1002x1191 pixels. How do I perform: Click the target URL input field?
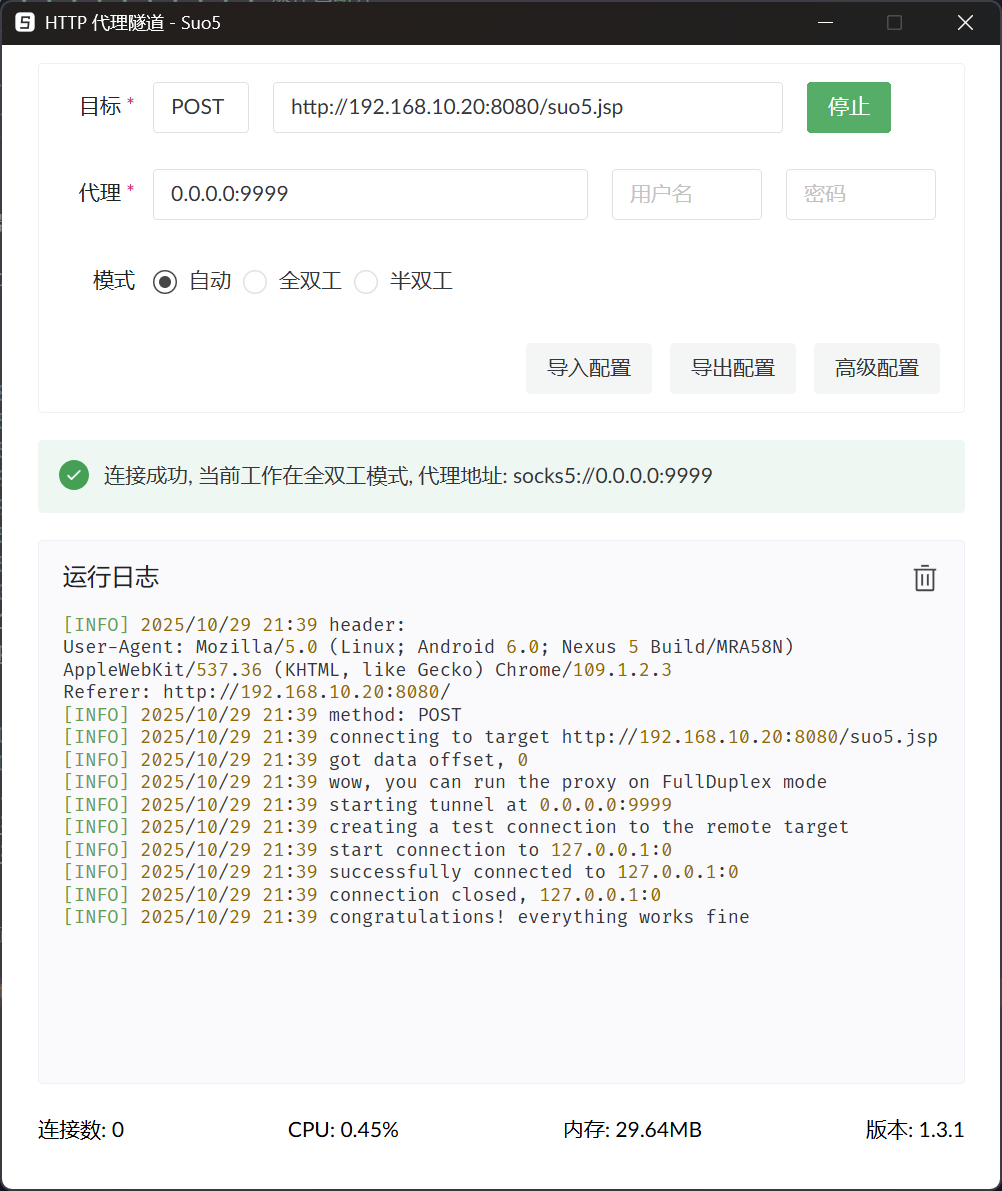527,107
